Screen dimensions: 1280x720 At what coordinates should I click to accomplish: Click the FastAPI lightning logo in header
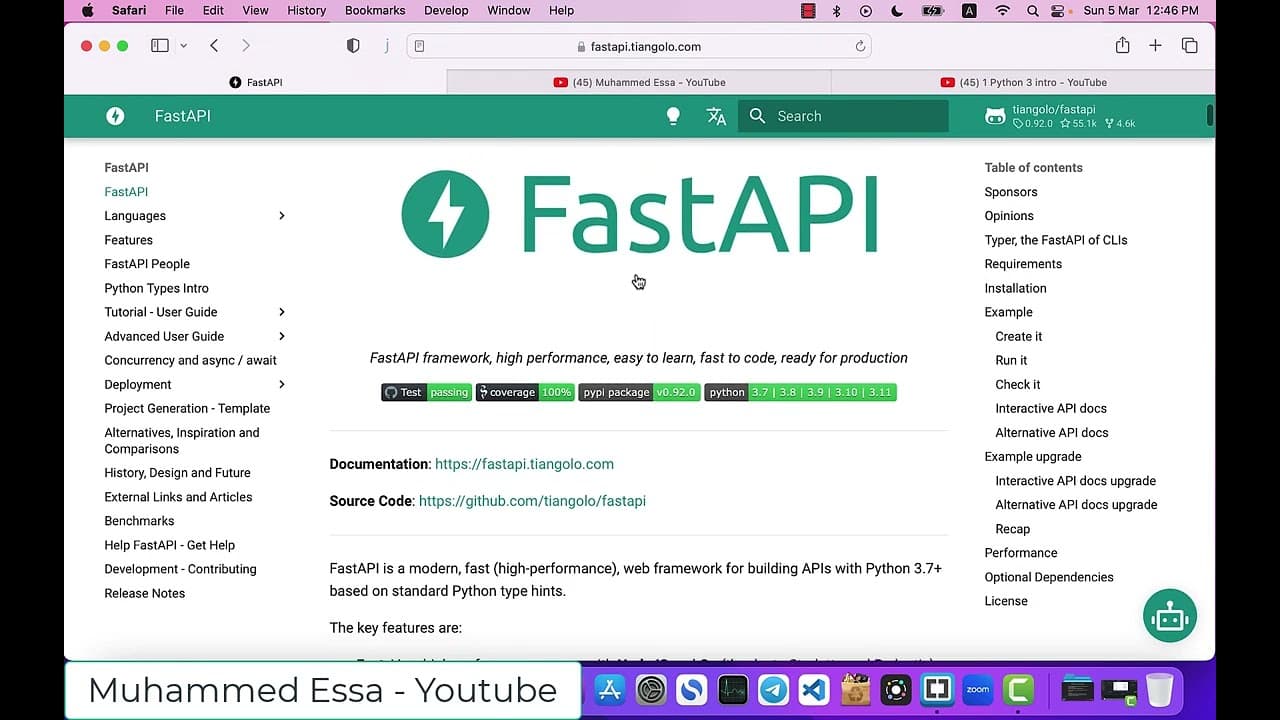pos(115,116)
